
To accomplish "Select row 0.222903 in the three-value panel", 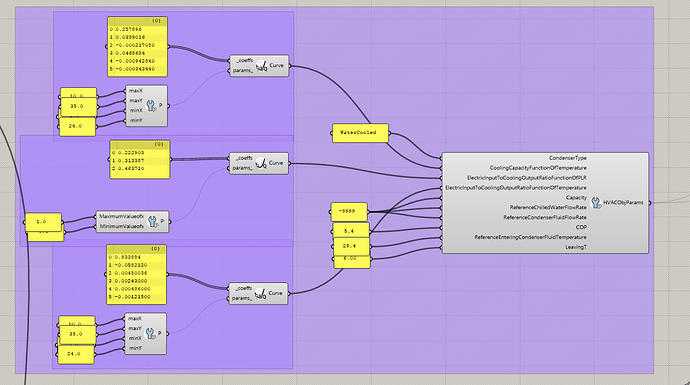I will [140, 153].
